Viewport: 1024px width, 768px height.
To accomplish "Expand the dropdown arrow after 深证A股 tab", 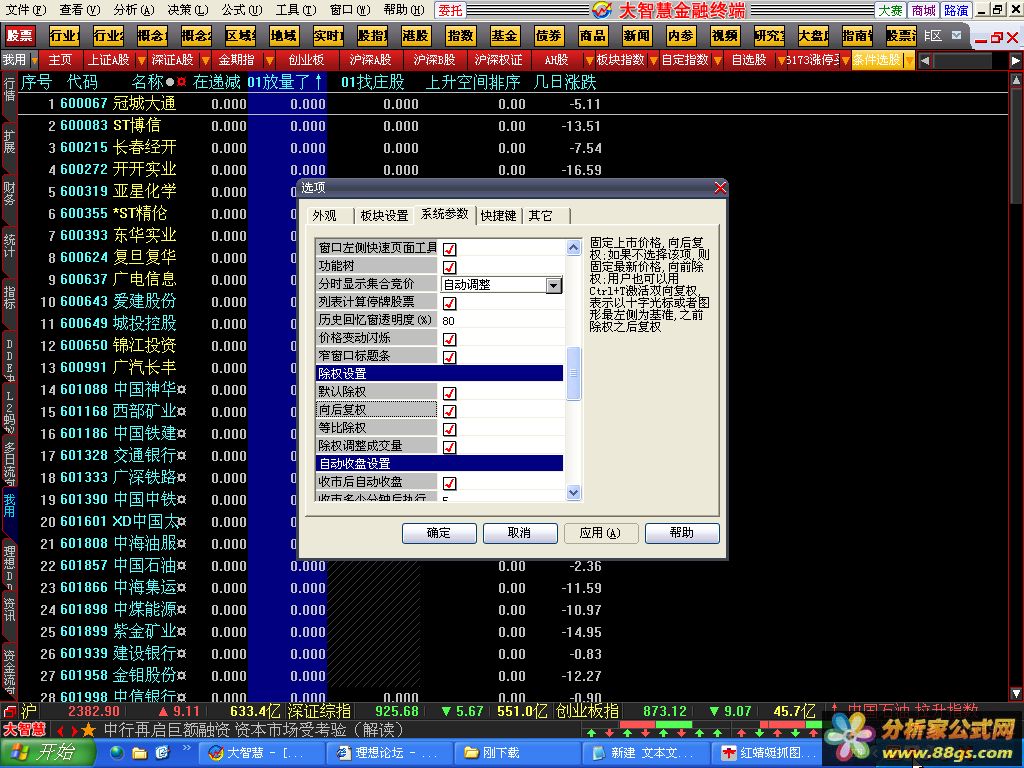I will click(205, 61).
